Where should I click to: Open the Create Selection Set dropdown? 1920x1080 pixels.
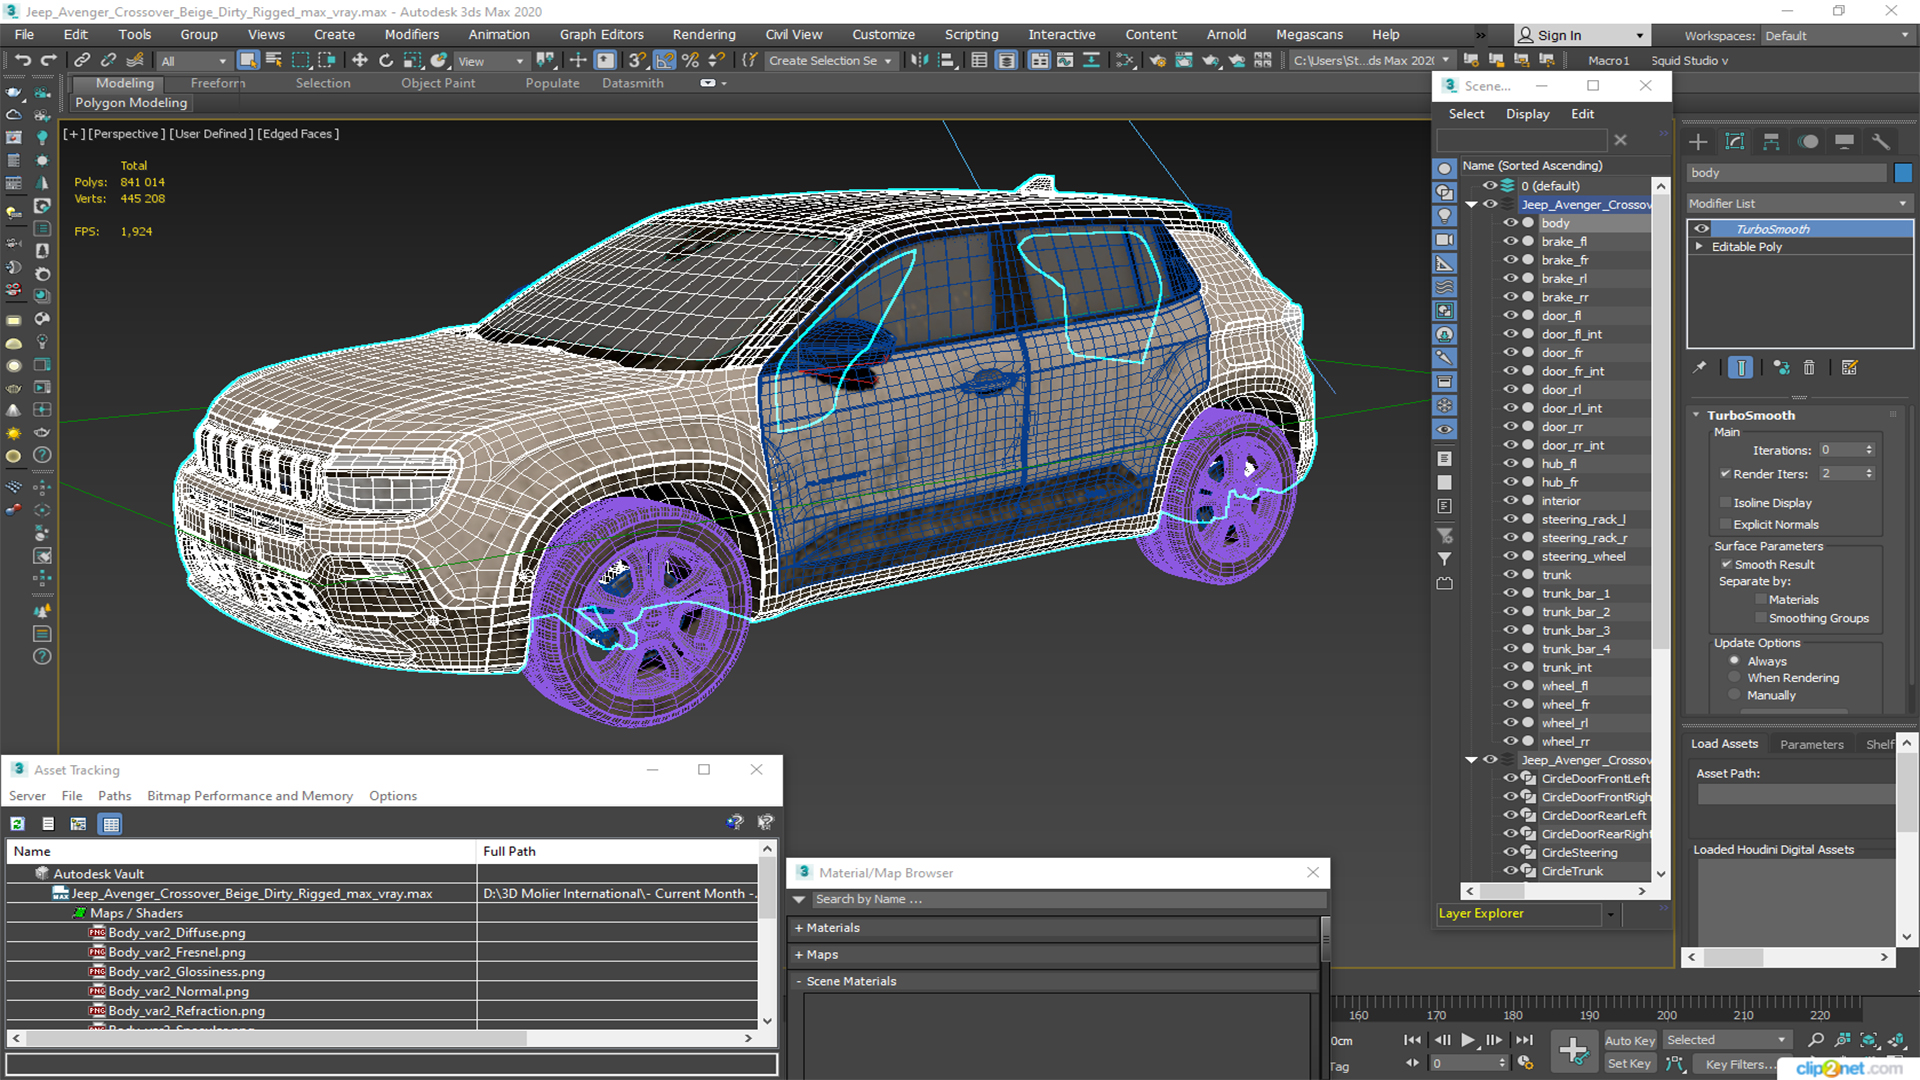[830, 61]
